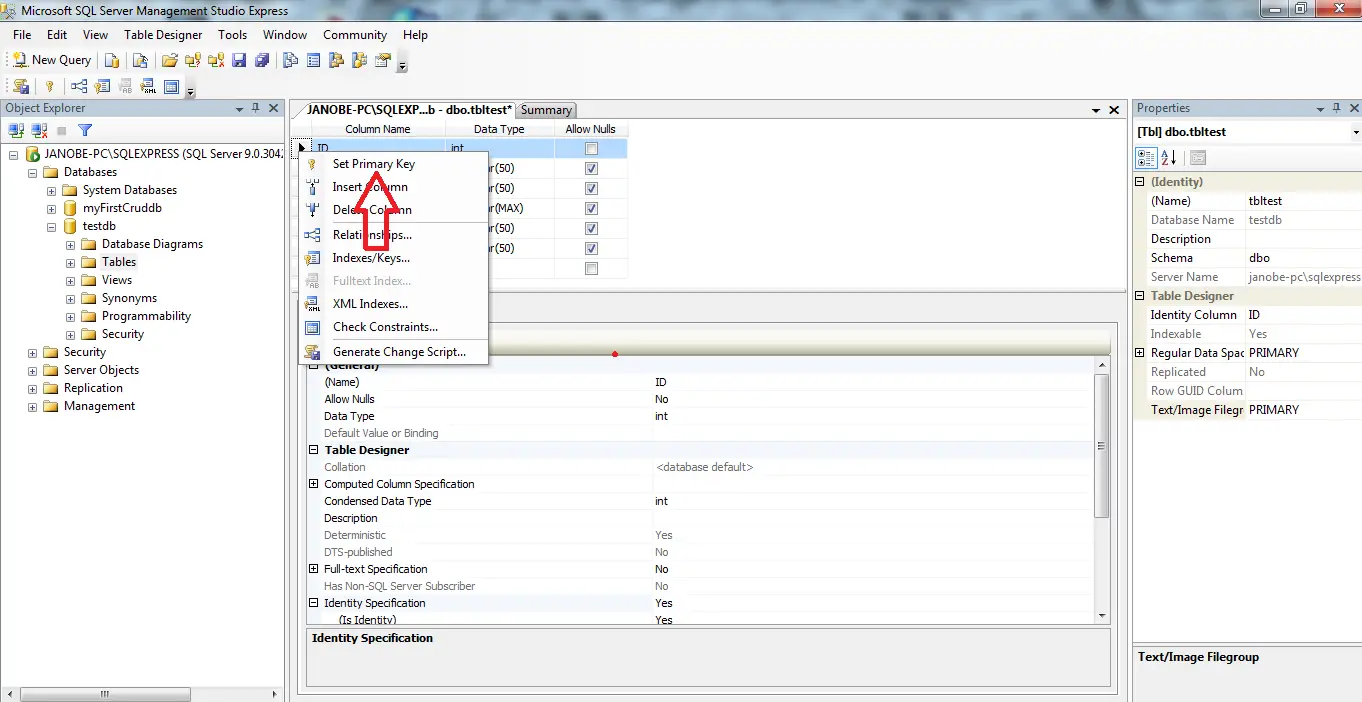Screen dimensions: 1362x702
Task: Click the Categorized view icon in Properties
Action: click(1147, 158)
